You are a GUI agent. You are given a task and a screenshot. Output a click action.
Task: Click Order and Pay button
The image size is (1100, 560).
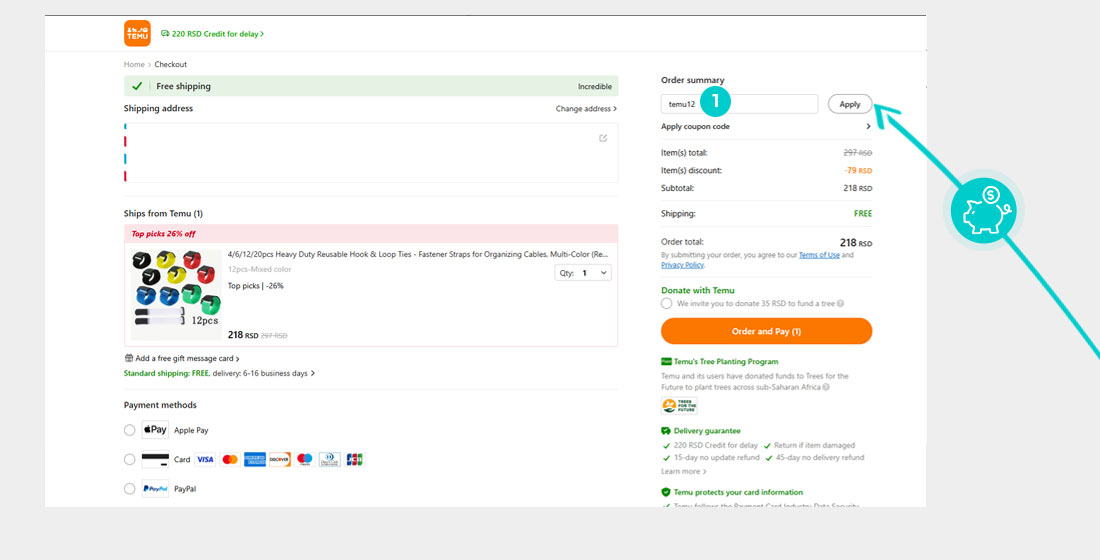(766, 331)
